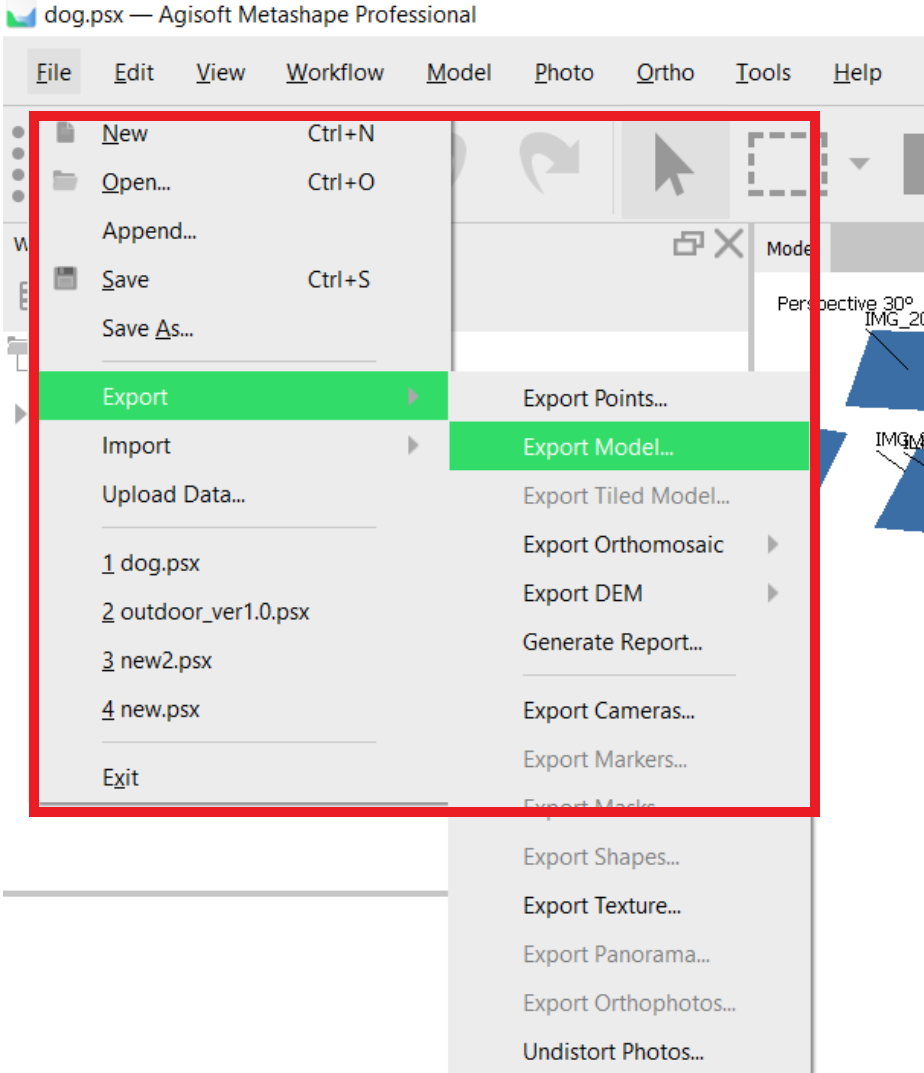
Task: Click Generate Report option
Action: click(612, 643)
